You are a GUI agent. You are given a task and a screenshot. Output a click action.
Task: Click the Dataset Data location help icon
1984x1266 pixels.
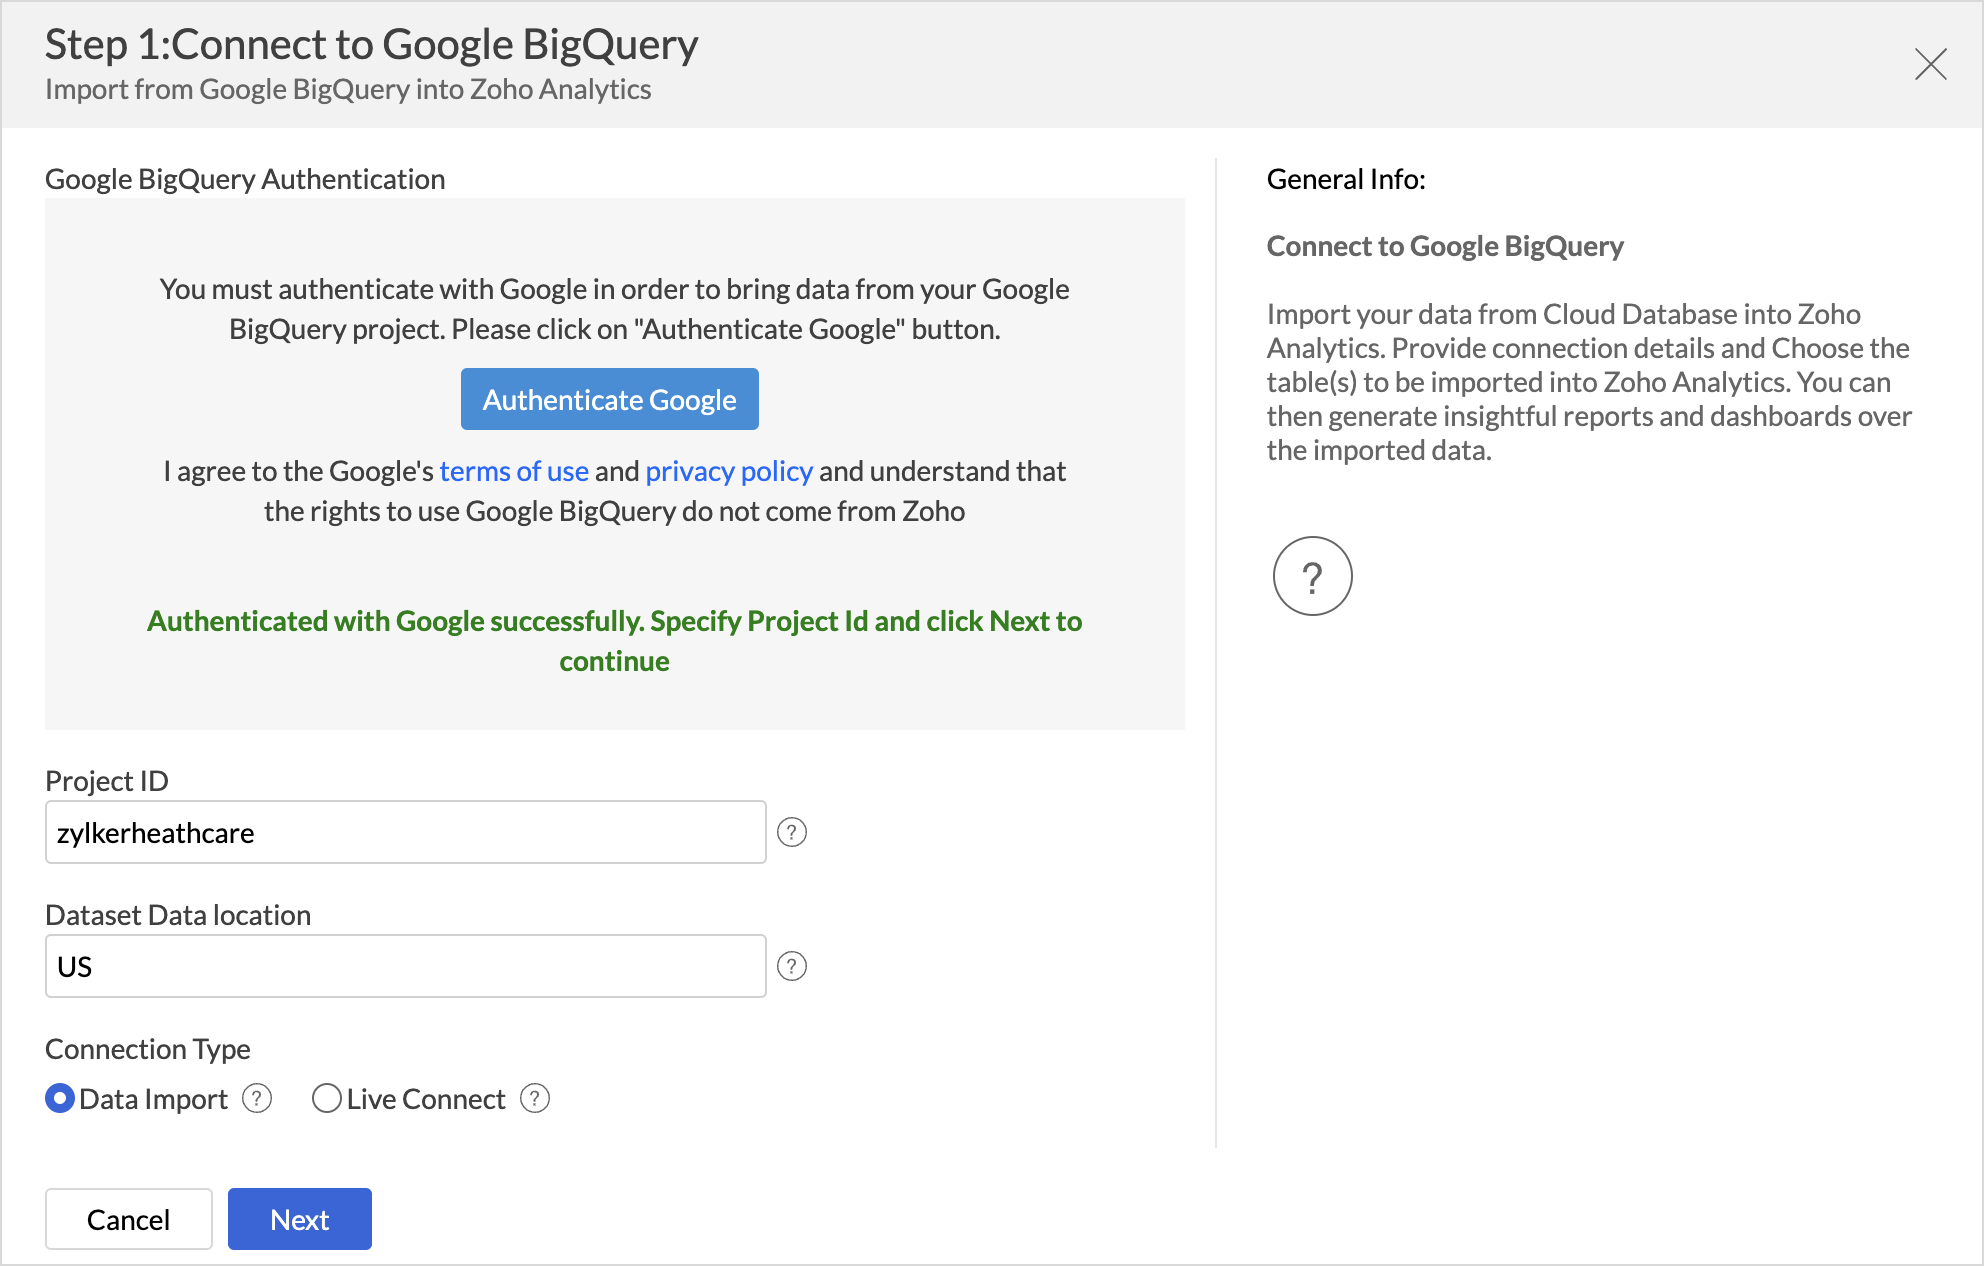tap(792, 966)
